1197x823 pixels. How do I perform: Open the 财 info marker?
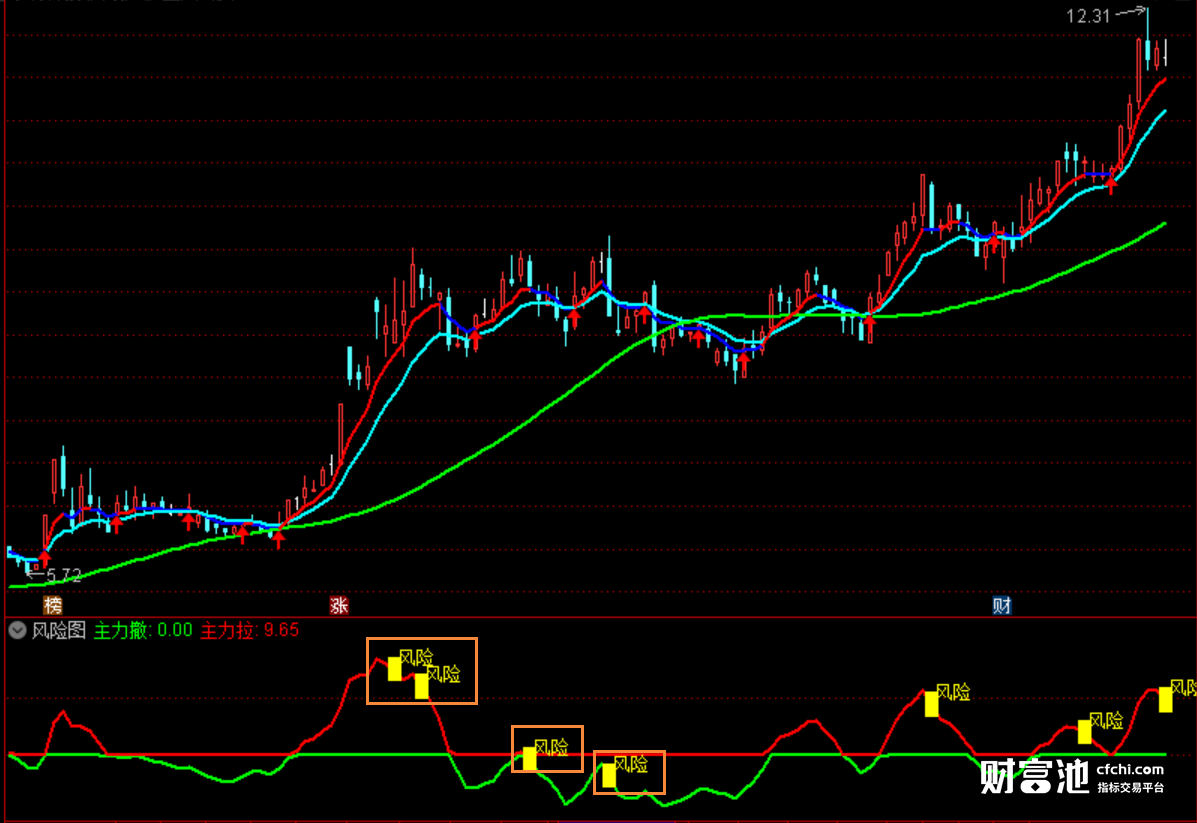click(x=1002, y=606)
